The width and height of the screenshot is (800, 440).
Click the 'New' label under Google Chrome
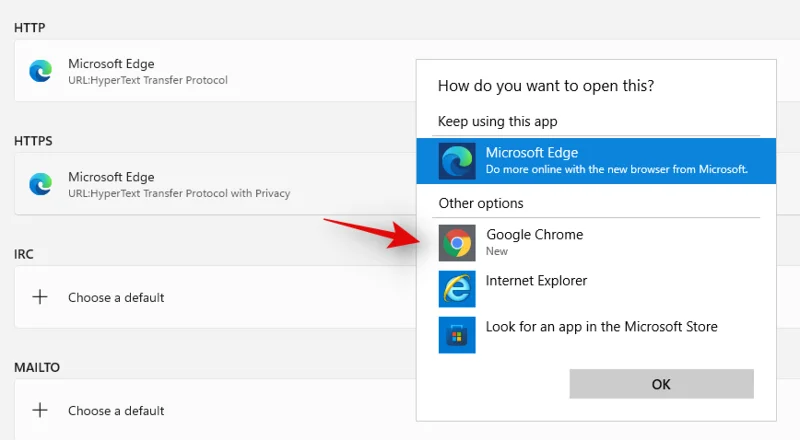[x=496, y=251]
